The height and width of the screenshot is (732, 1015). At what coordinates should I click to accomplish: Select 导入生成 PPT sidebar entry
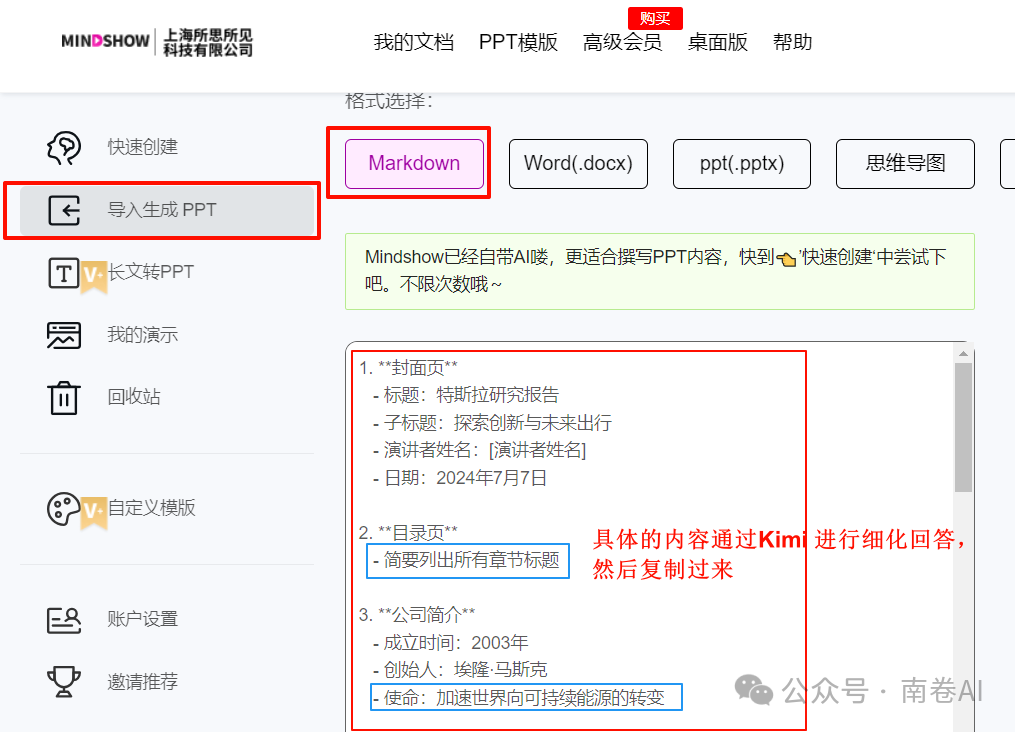point(167,210)
